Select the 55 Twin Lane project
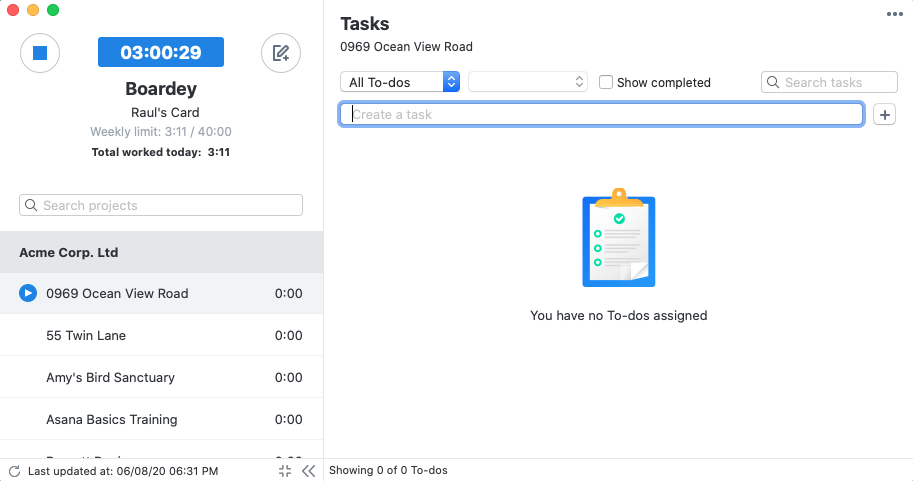Viewport: 913px width, 481px height. (161, 335)
